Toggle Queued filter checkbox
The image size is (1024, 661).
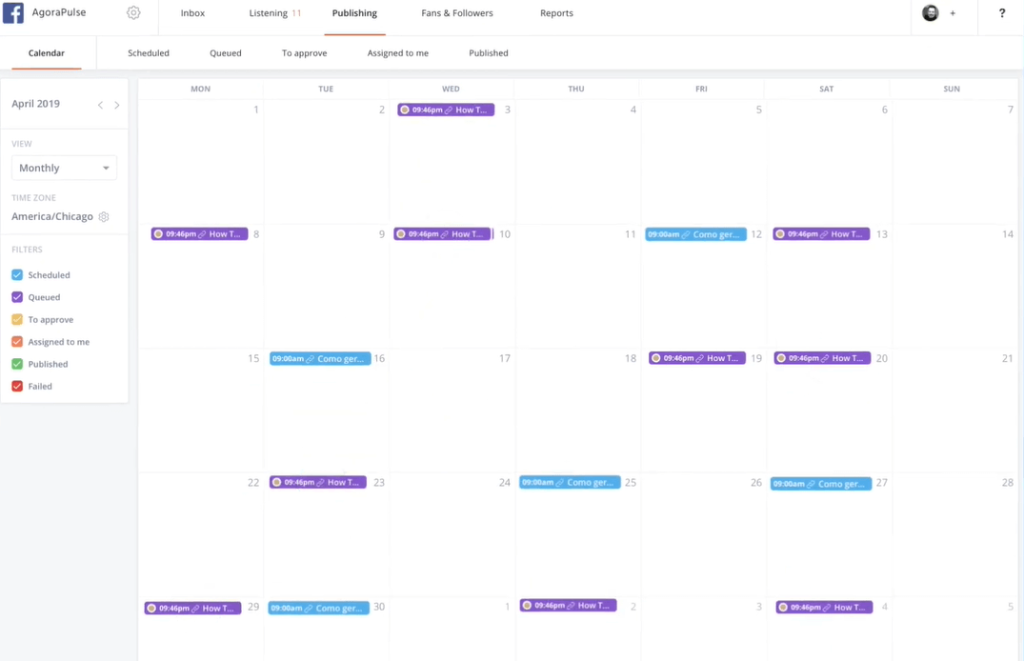[x=17, y=297]
